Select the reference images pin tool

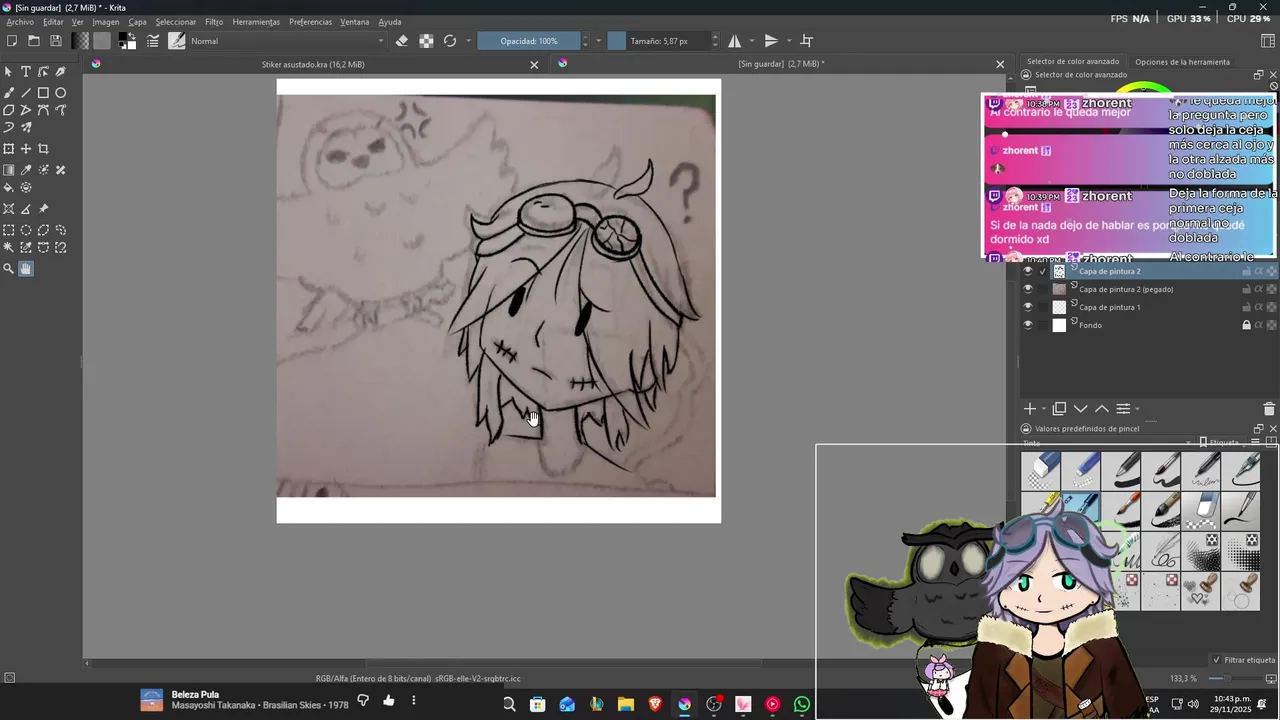click(43, 209)
